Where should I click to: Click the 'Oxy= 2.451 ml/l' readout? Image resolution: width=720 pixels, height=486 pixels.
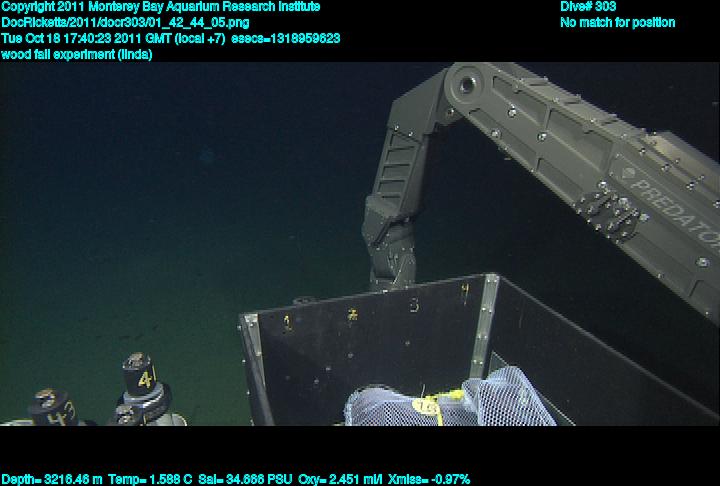[340, 479]
